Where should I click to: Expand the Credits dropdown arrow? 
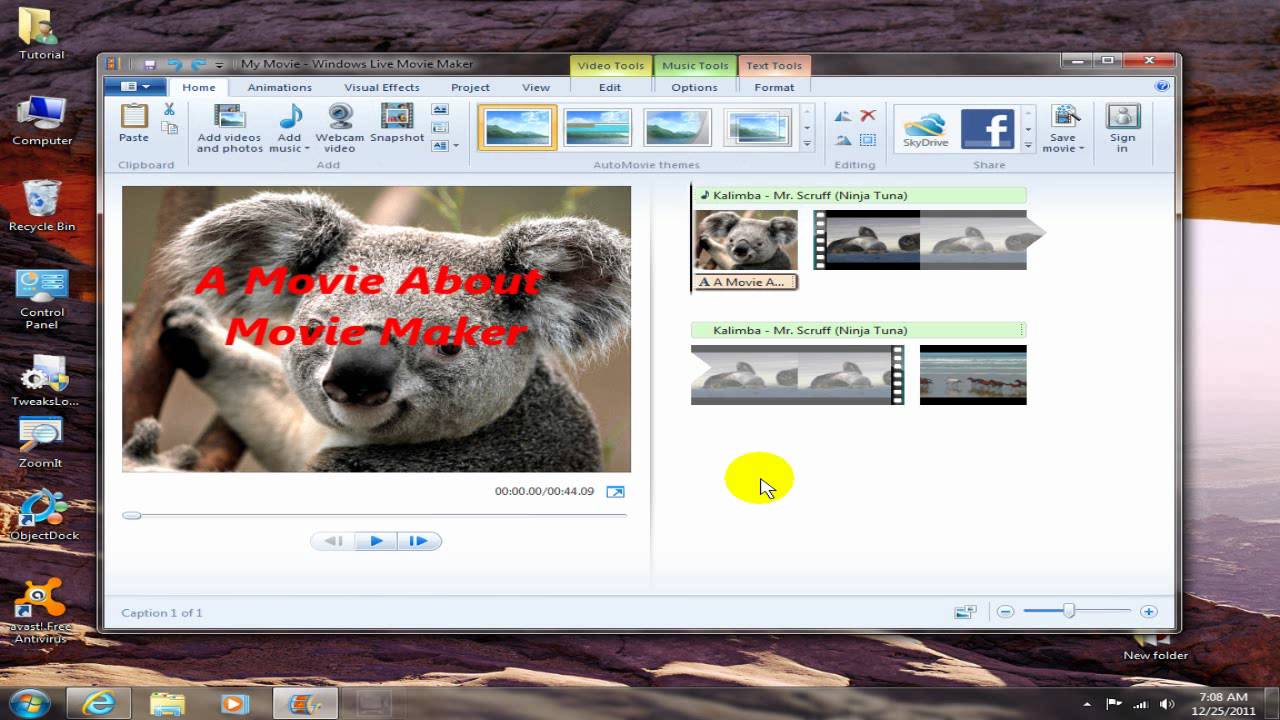click(x=456, y=146)
